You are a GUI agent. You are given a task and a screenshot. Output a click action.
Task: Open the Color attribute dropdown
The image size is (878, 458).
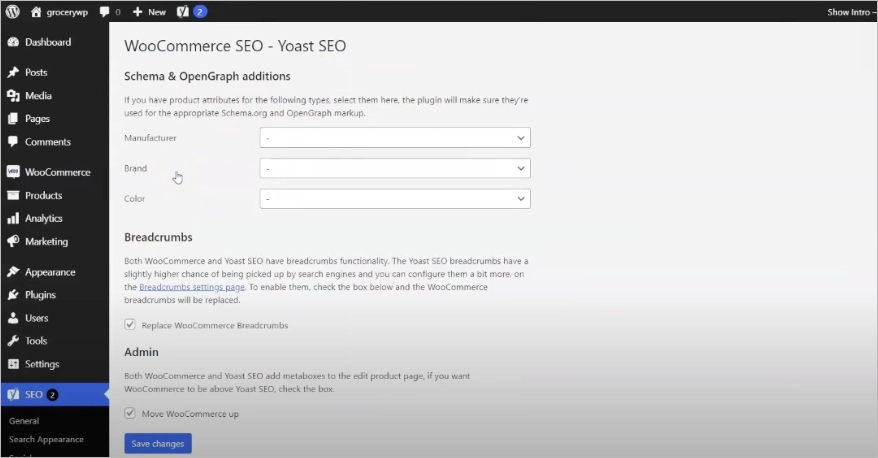[x=395, y=198]
